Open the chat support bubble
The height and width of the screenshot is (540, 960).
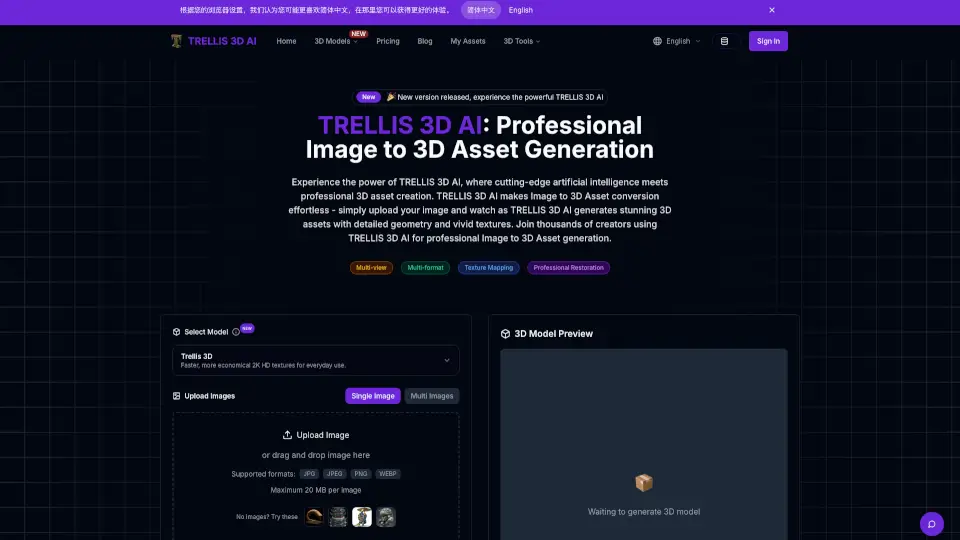[x=931, y=523]
